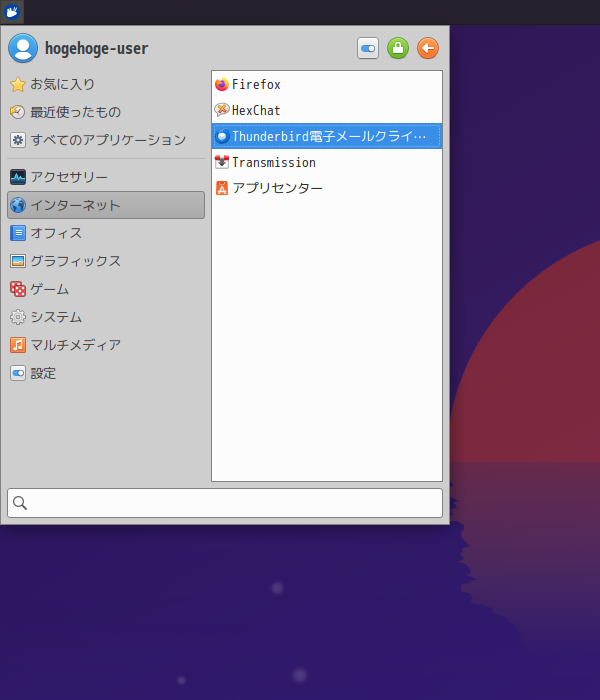
Task: Launch HexChat from the application list
Action: (x=327, y=110)
